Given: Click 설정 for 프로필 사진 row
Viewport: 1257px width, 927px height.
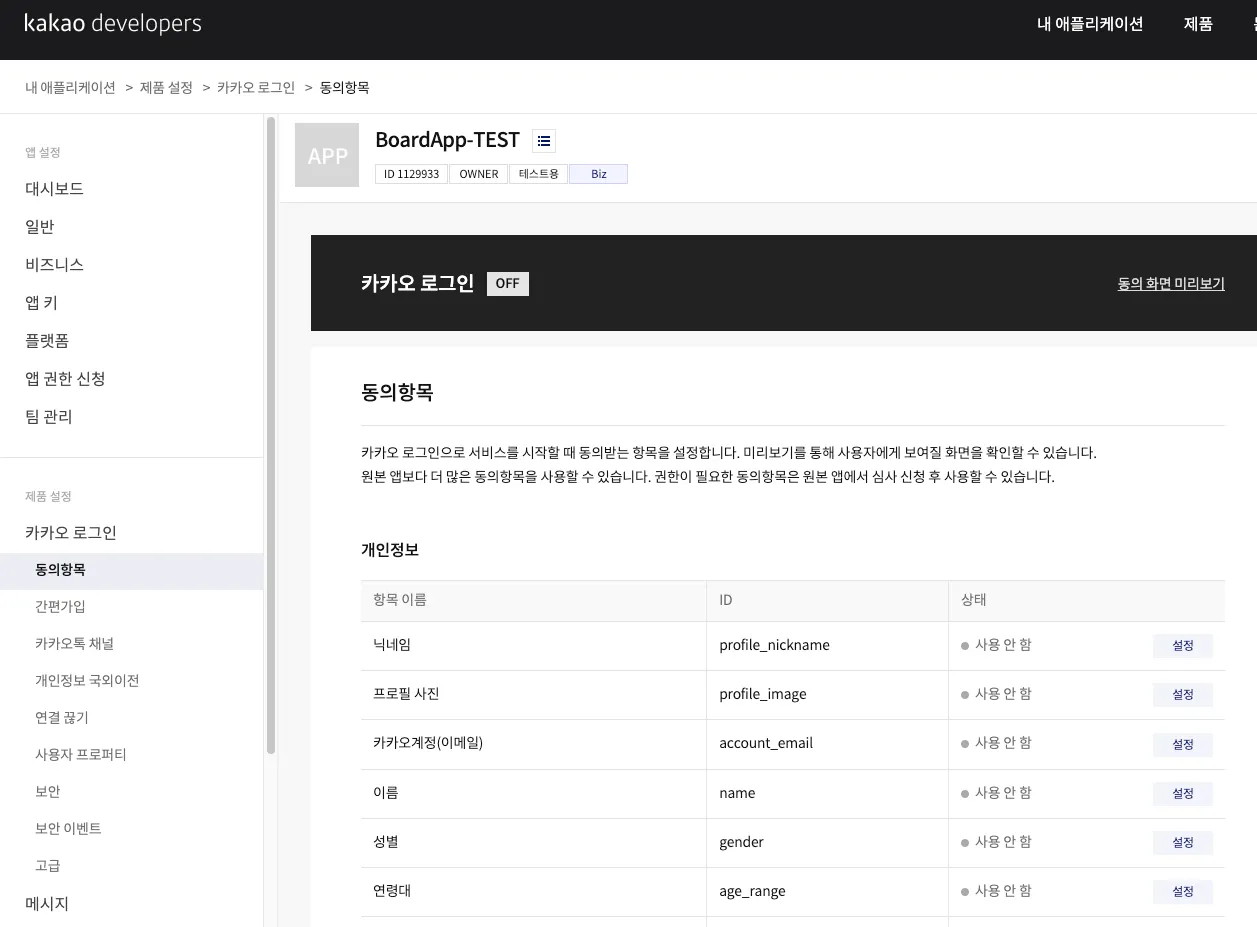Looking at the screenshot, I should [1183, 695].
